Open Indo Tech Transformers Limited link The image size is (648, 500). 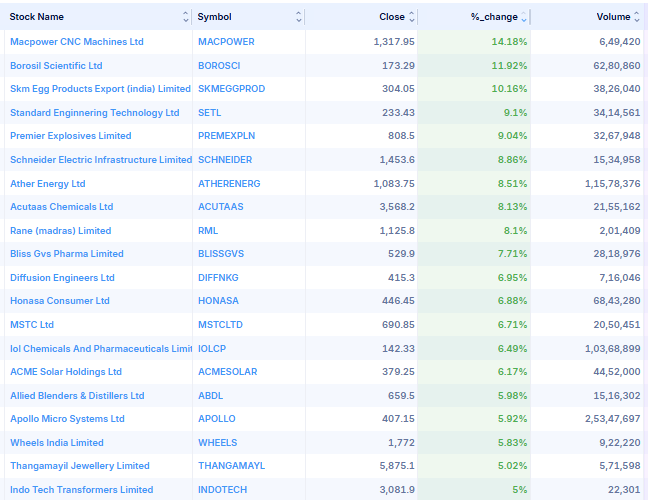click(x=82, y=490)
